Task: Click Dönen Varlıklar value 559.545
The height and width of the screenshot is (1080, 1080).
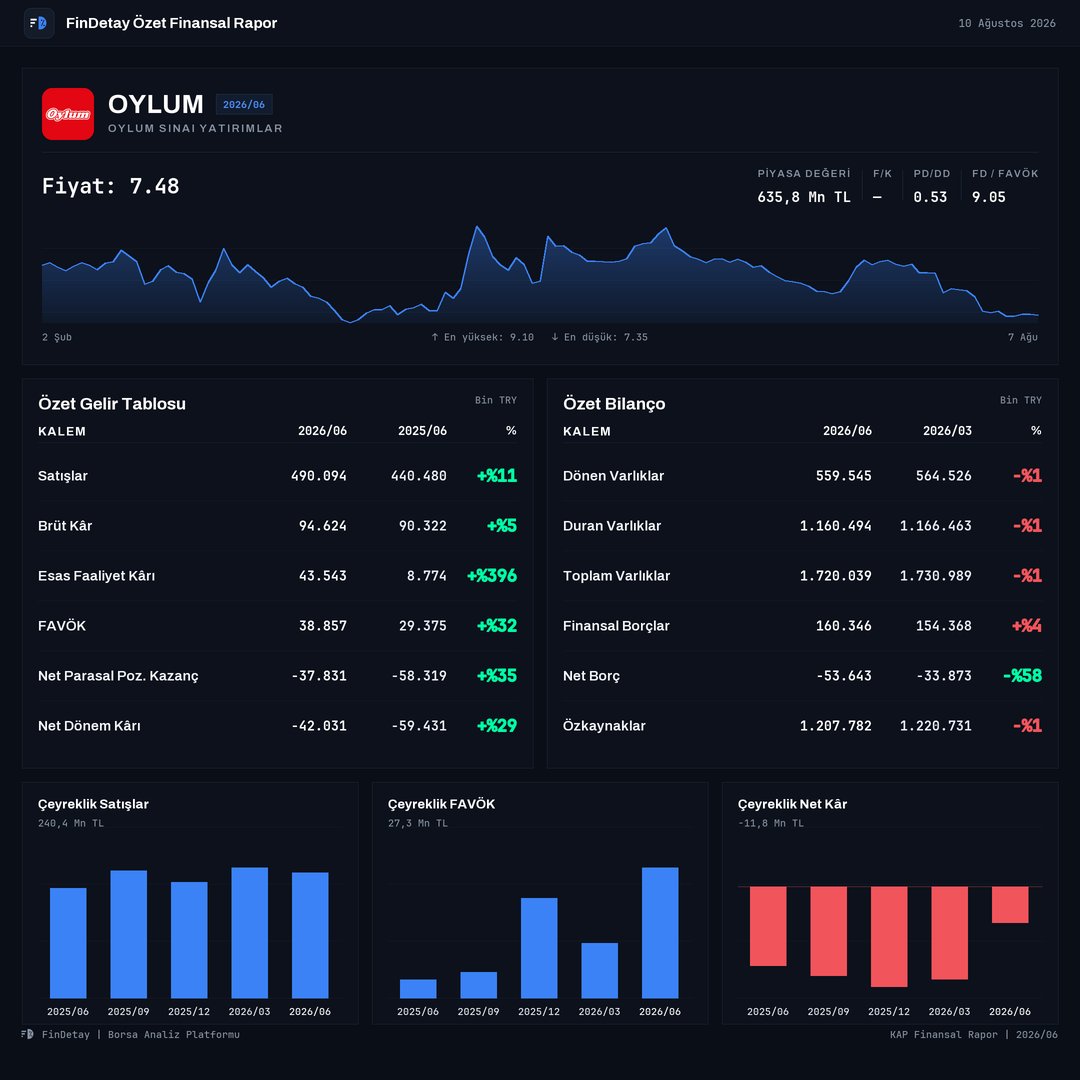Action: (843, 476)
